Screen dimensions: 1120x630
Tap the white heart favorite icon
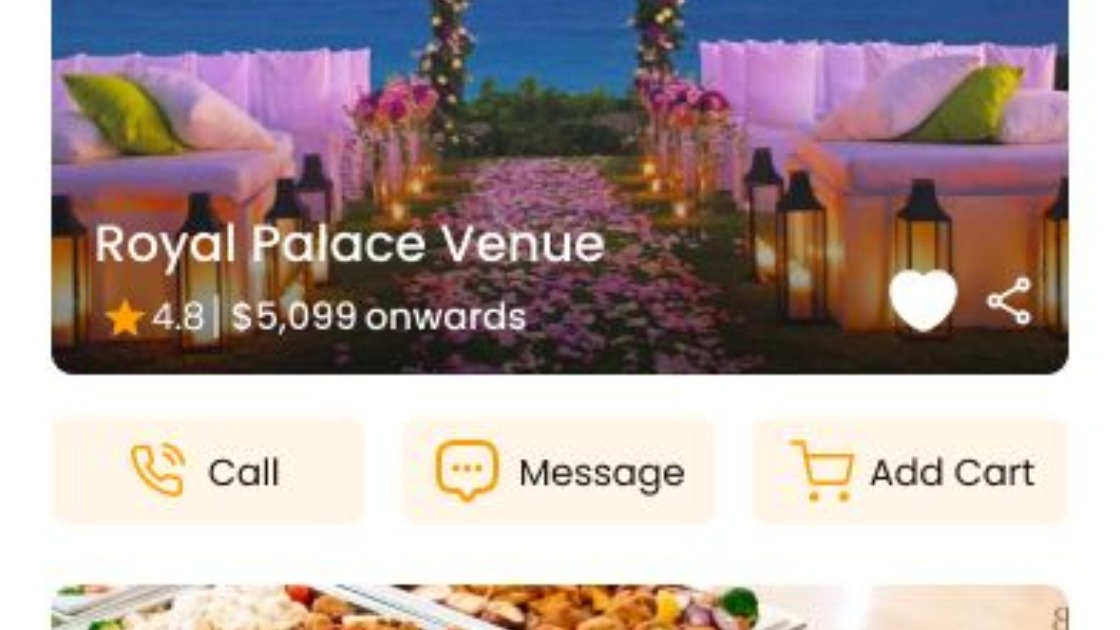[x=923, y=301]
